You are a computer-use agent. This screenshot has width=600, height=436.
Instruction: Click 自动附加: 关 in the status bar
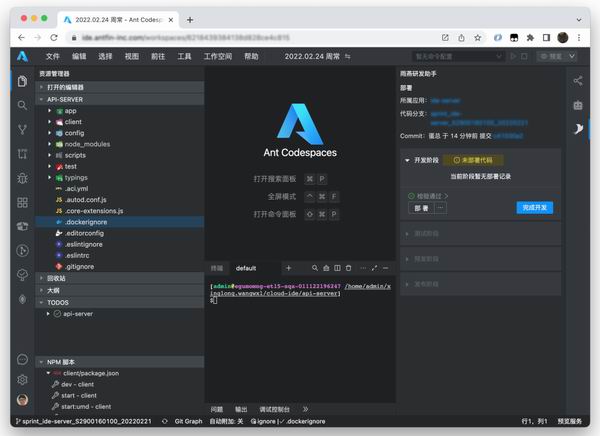coord(226,421)
